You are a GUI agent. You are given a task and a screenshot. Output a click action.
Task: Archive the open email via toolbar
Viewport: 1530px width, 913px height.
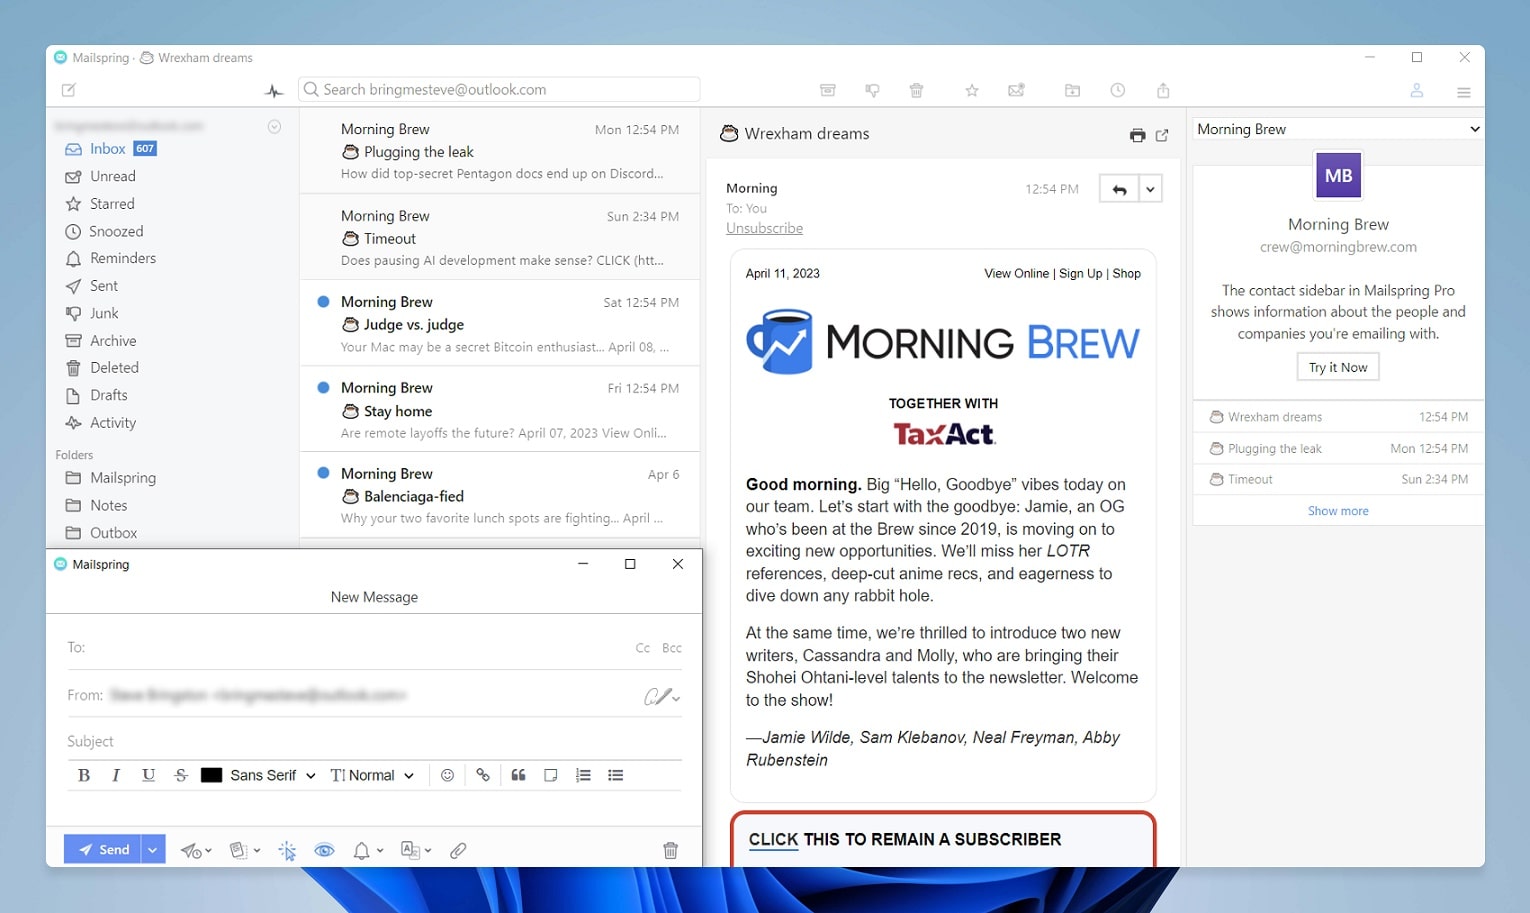pyautogui.click(x=828, y=90)
